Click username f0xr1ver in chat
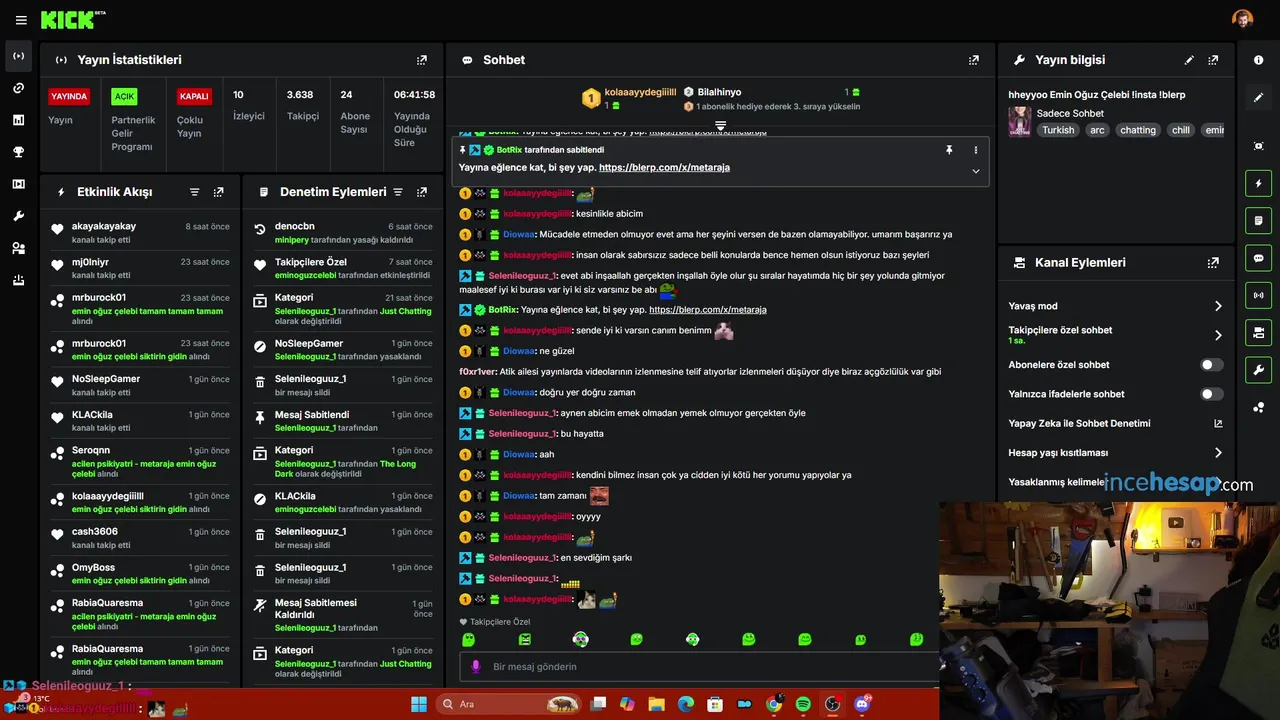This screenshot has height=720, width=1280. [477, 372]
